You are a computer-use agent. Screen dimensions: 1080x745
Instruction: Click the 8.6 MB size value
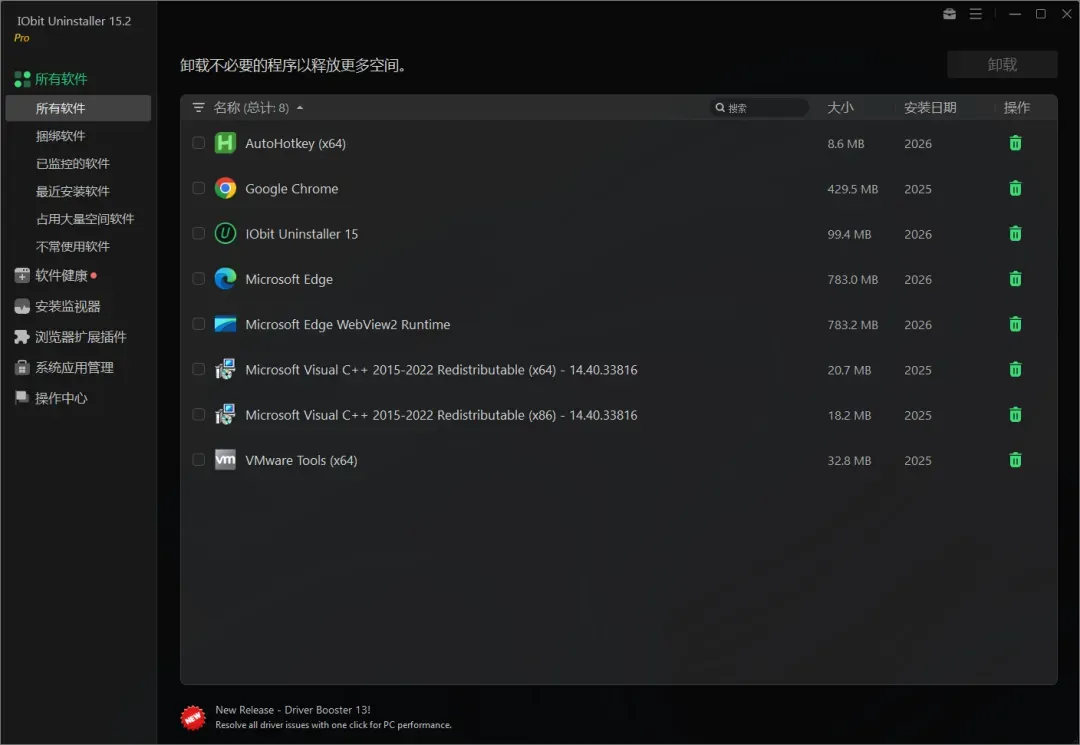[x=846, y=143]
